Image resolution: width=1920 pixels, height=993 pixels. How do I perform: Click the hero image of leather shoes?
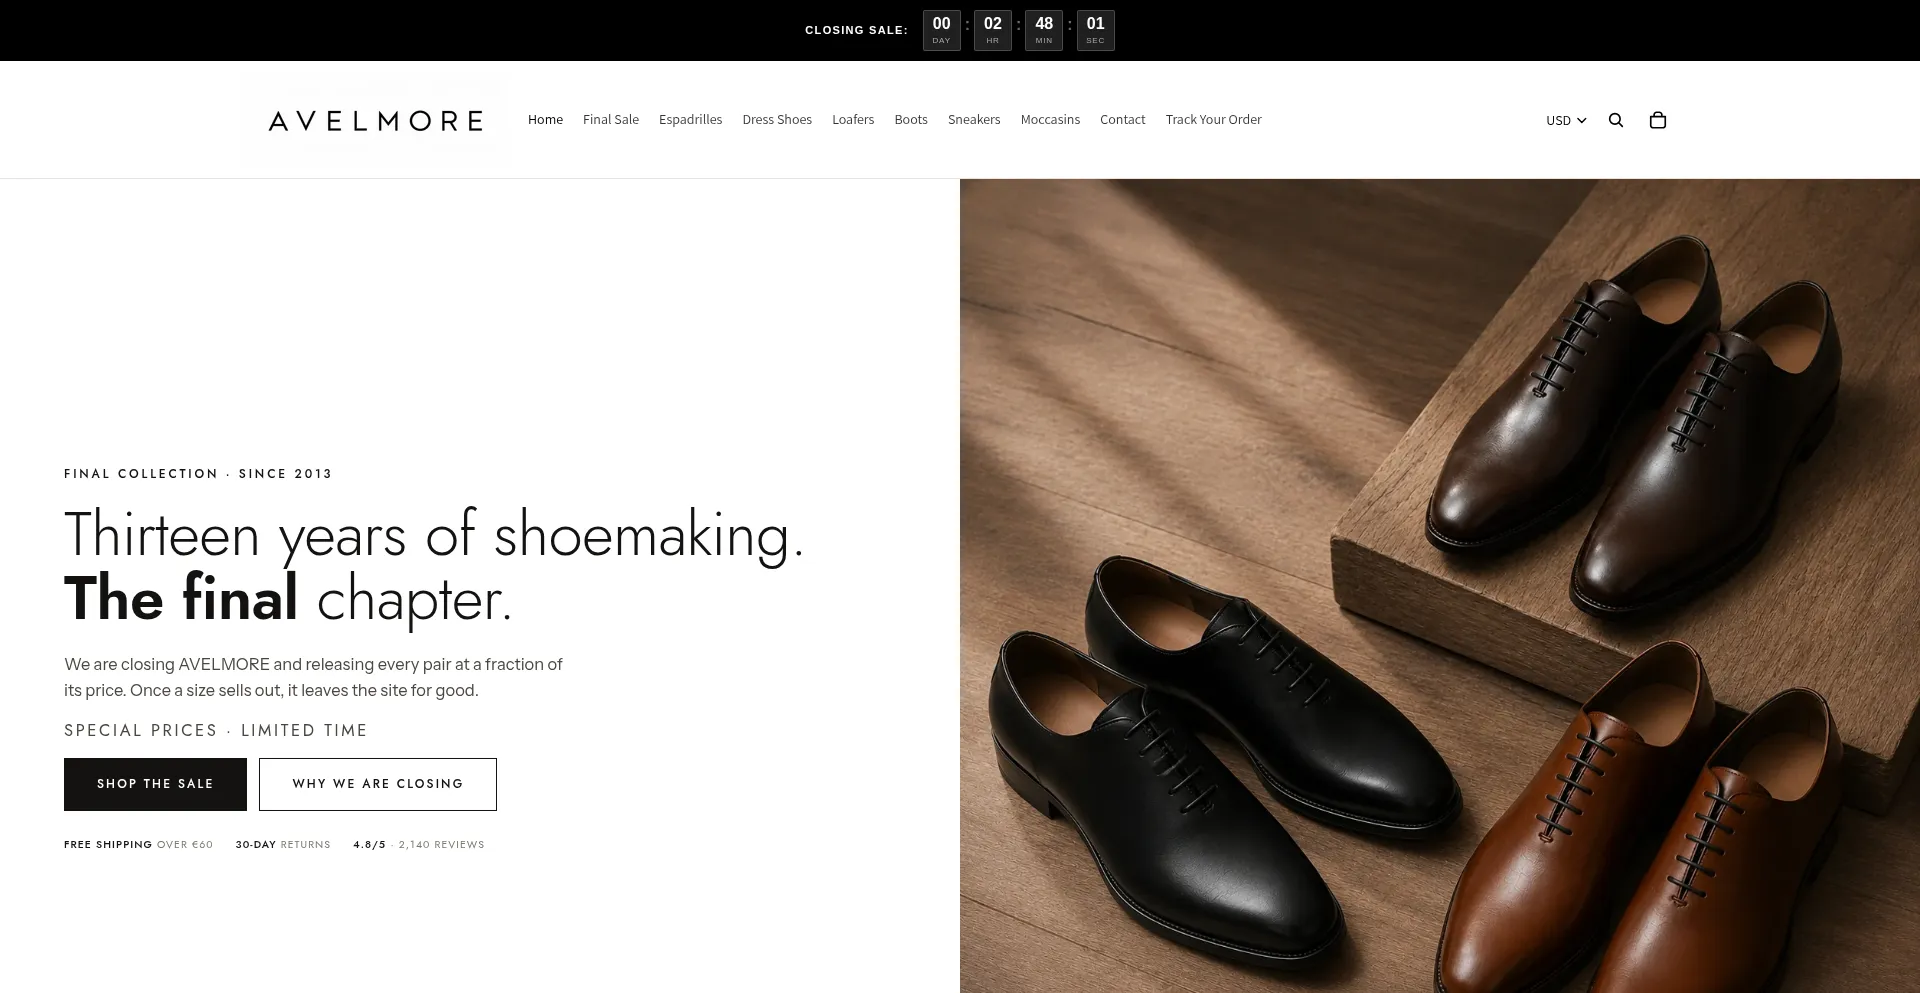pos(1440,586)
